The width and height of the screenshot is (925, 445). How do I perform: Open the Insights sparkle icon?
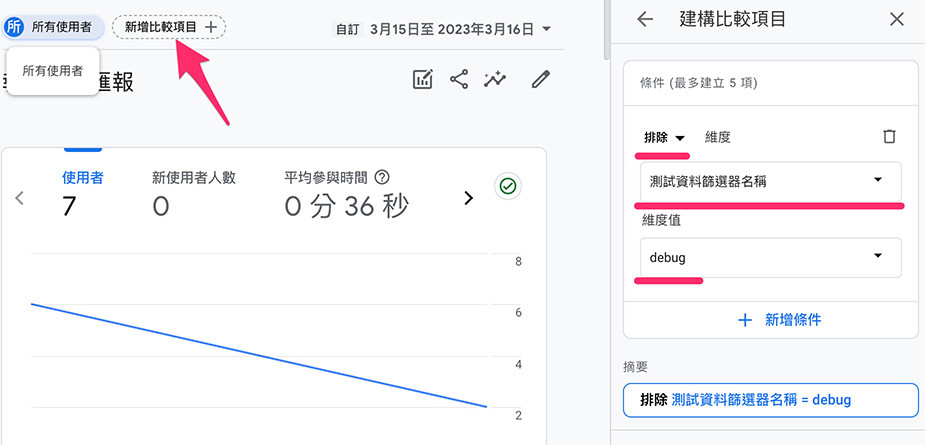[495, 79]
